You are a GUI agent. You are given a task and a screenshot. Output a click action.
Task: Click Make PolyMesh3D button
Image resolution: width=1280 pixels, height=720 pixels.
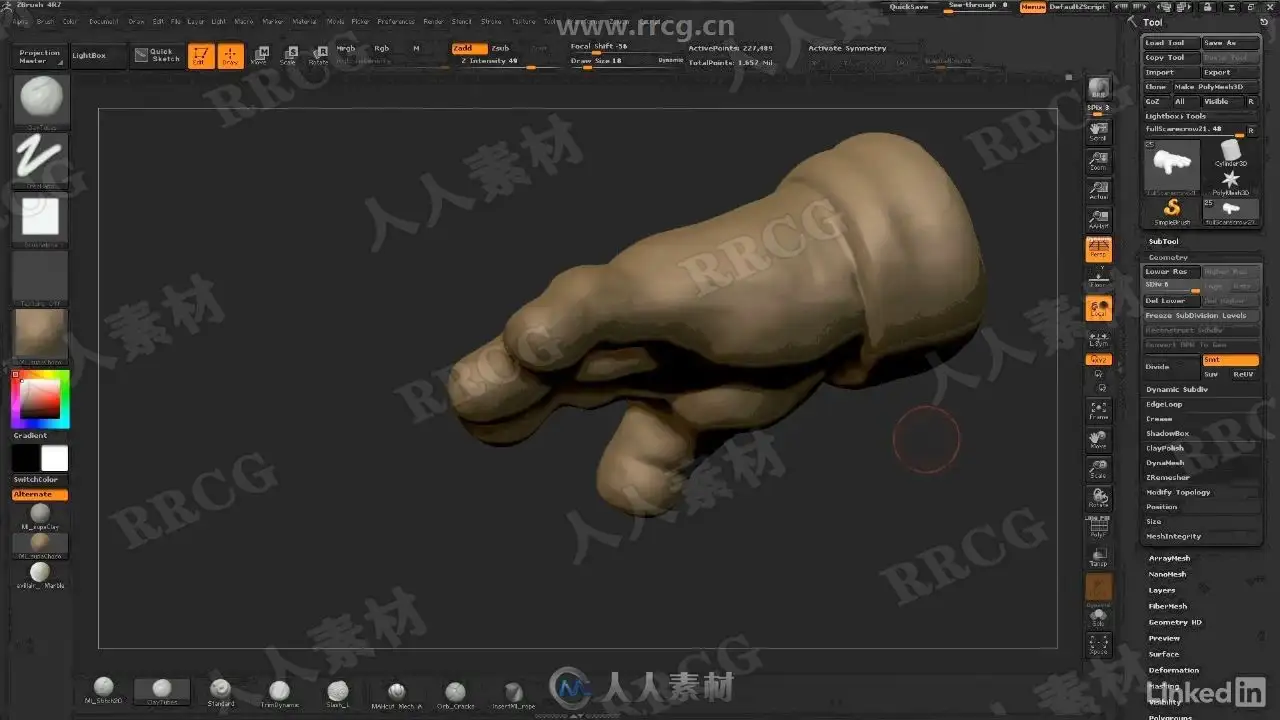[x=1215, y=87]
